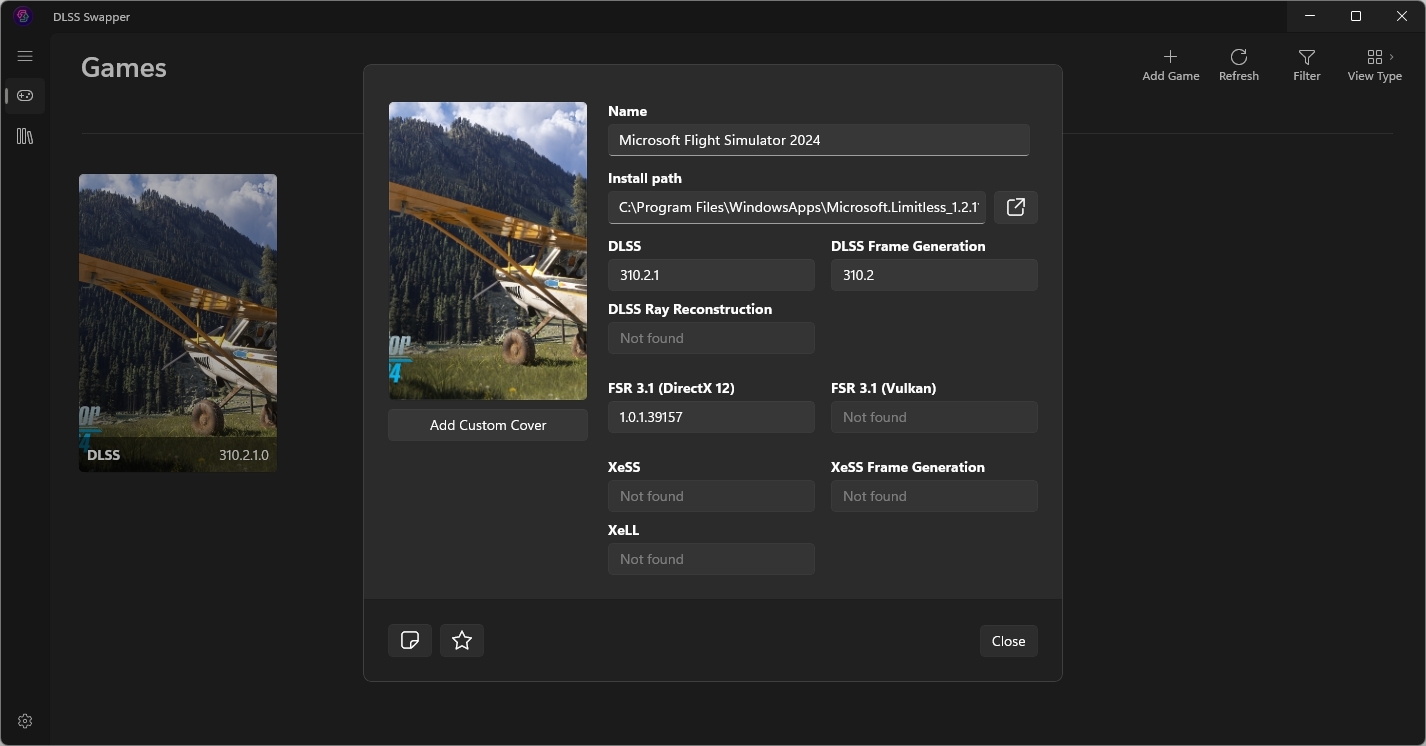Screen dimensions: 1426x746
Task: Click the Install path field
Action: click(x=797, y=207)
